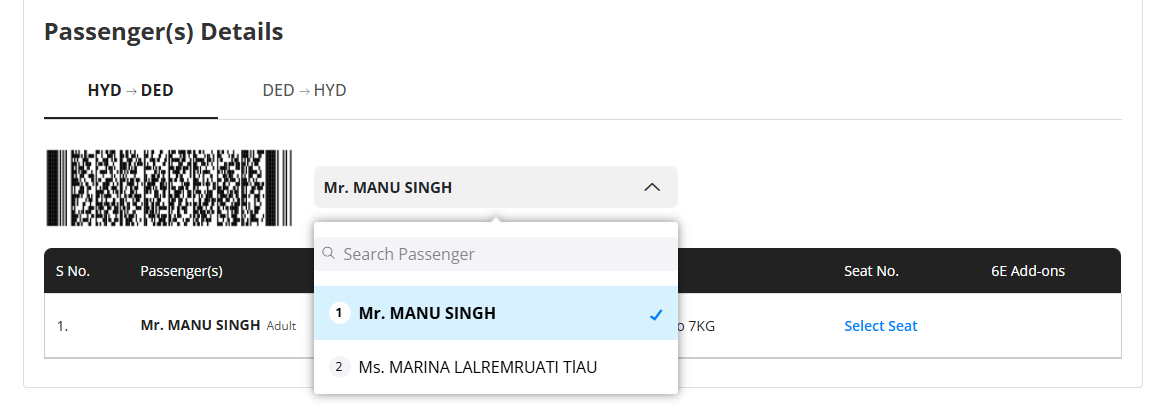The height and width of the screenshot is (412, 1163).
Task: Open the Select Seat link
Action: [x=880, y=326]
